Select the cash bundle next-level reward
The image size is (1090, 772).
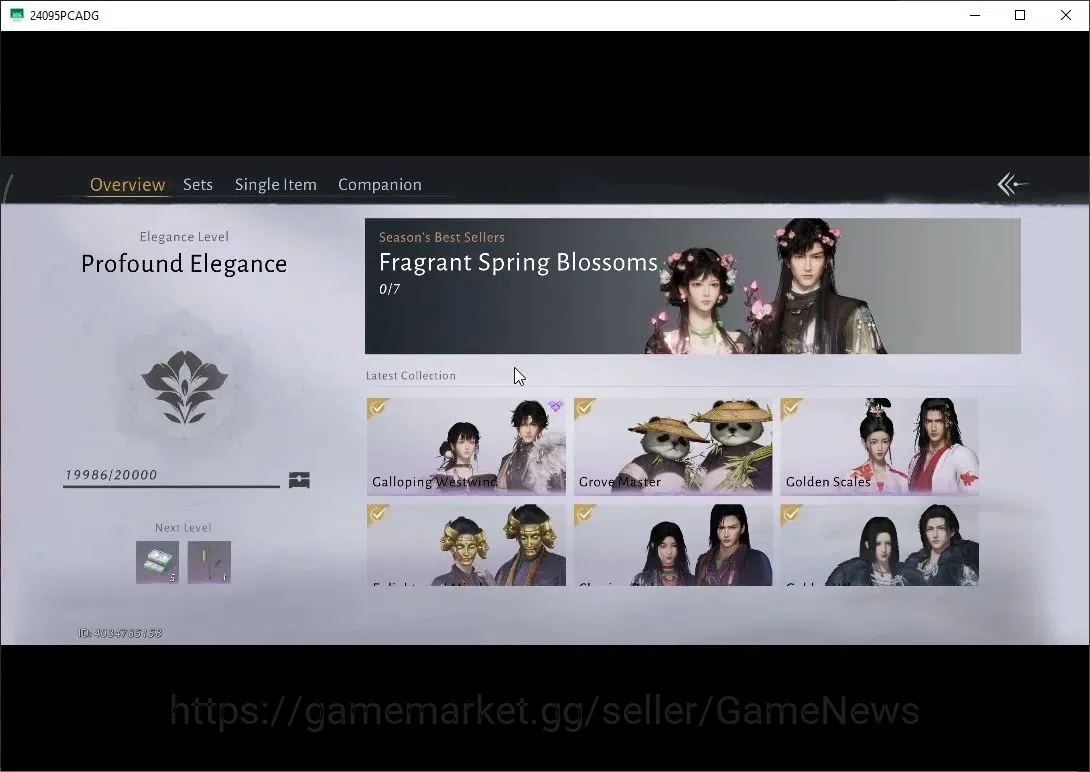click(x=157, y=561)
